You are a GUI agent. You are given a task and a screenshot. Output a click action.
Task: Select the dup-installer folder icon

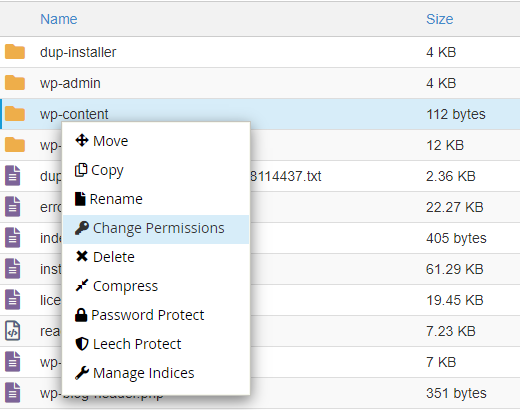15,52
